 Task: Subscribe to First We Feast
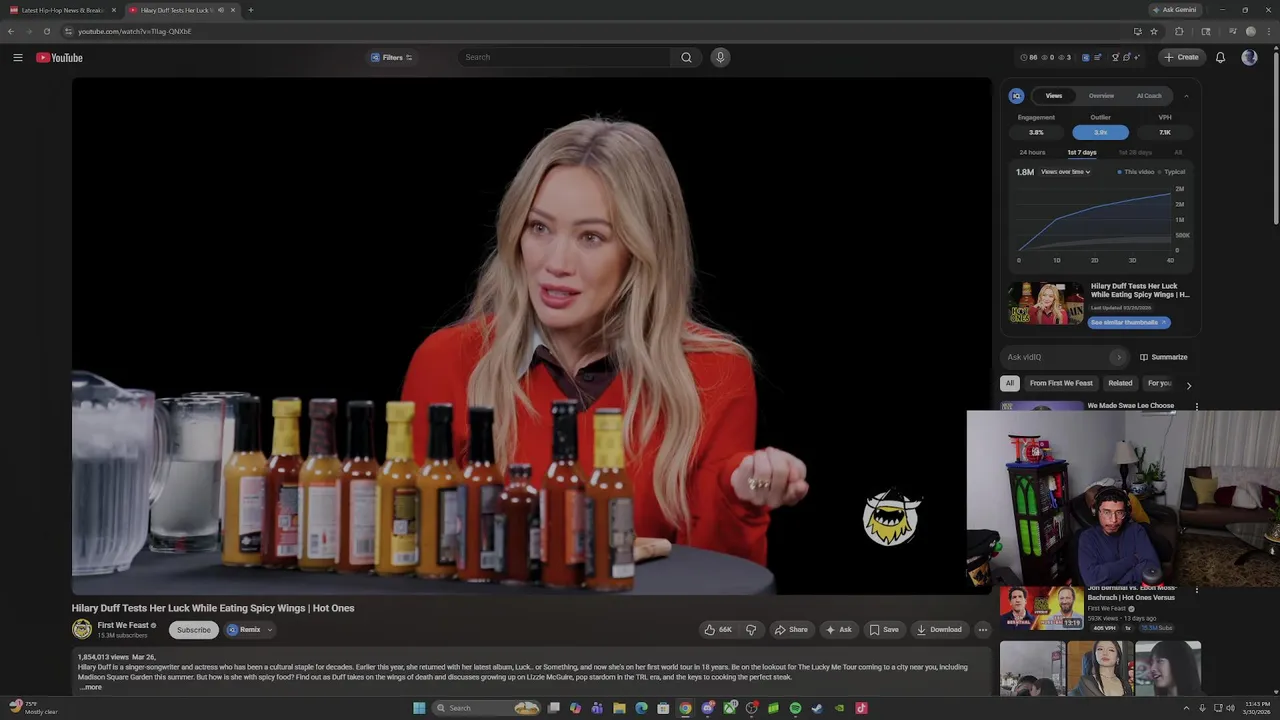click(194, 630)
